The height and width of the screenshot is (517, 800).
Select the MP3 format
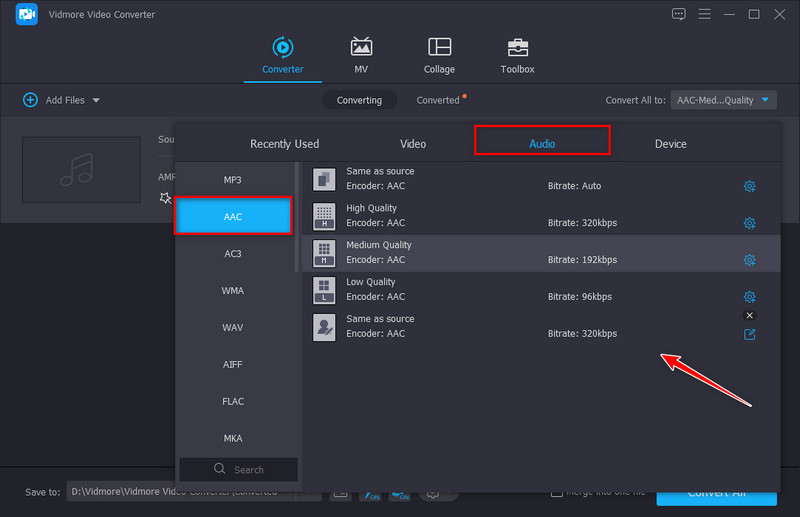pos(232,180)
